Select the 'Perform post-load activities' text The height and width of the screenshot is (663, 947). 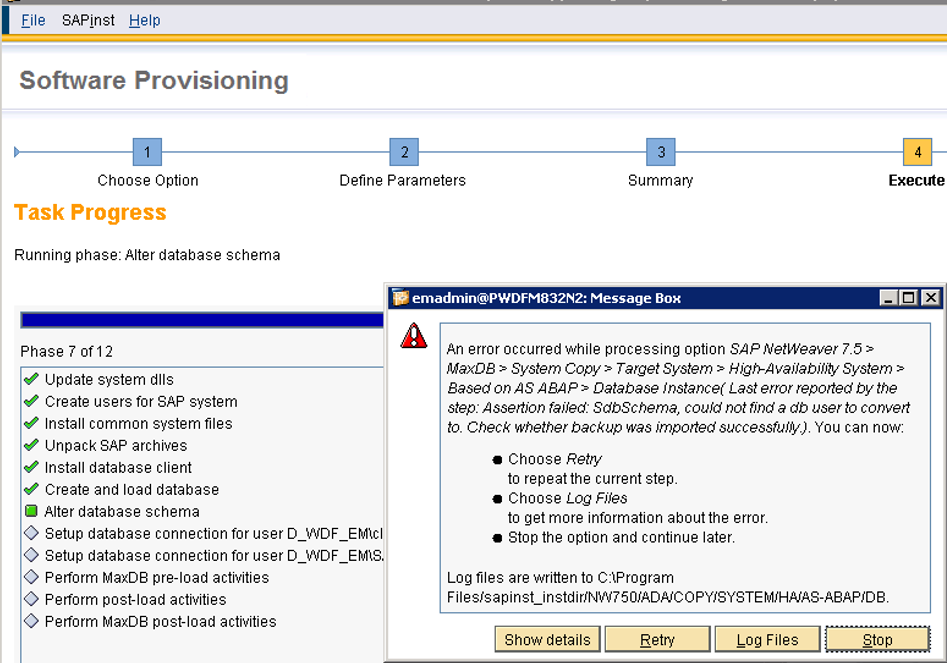[x=135, y=600]
